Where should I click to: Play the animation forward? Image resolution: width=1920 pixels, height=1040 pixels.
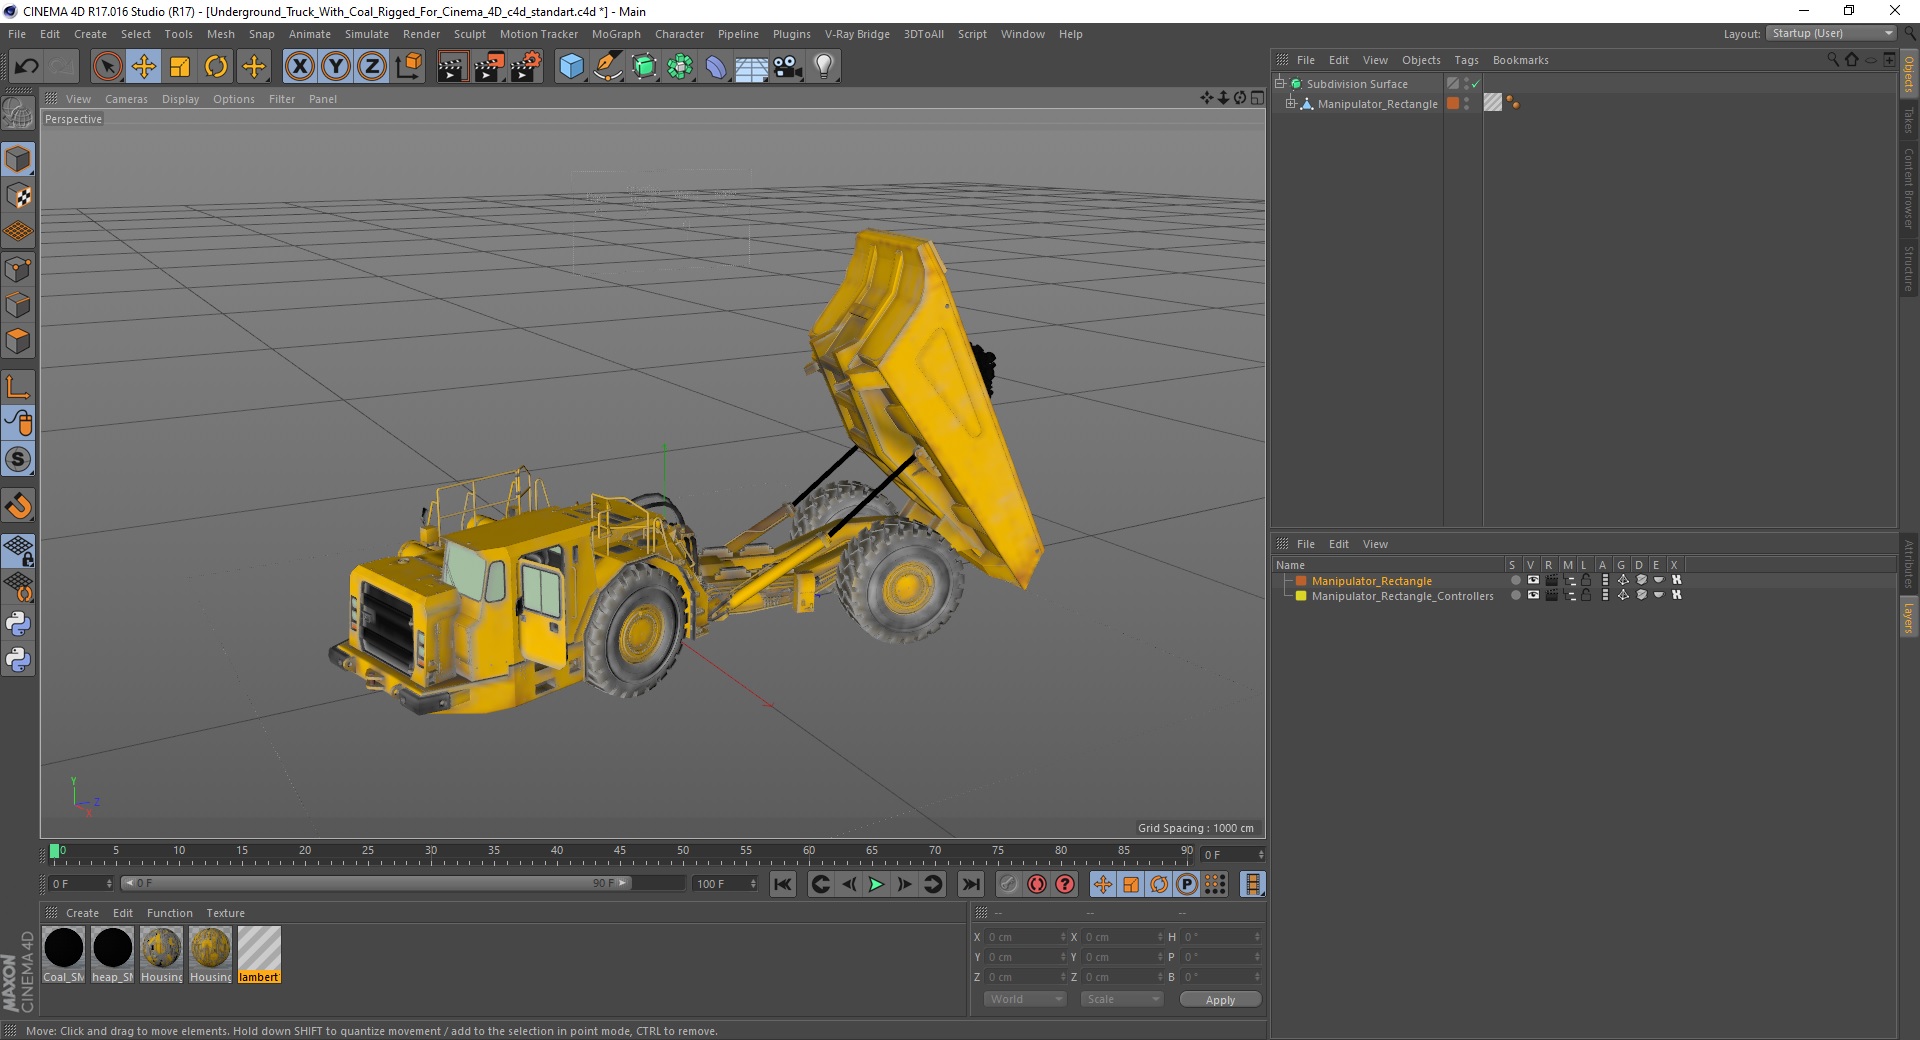876,884
